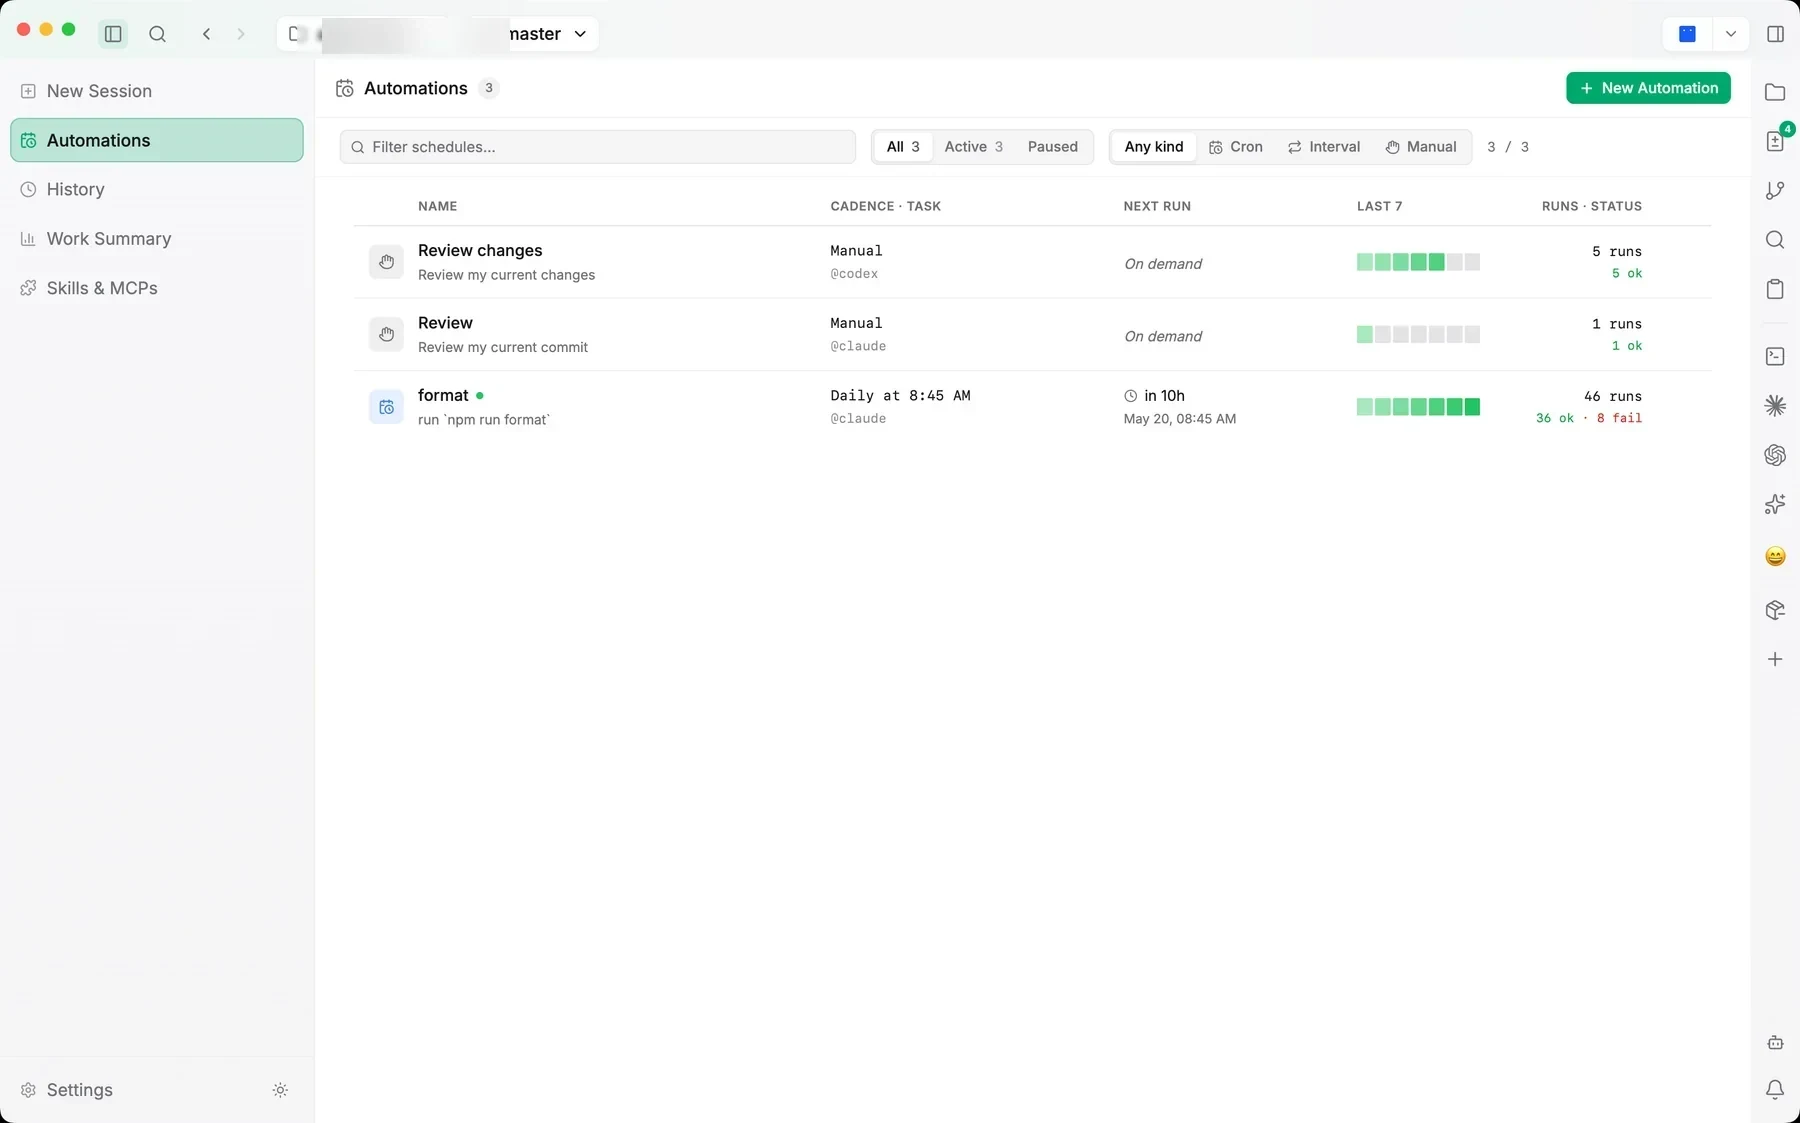Open the master branch dropdown

(438, 34)
